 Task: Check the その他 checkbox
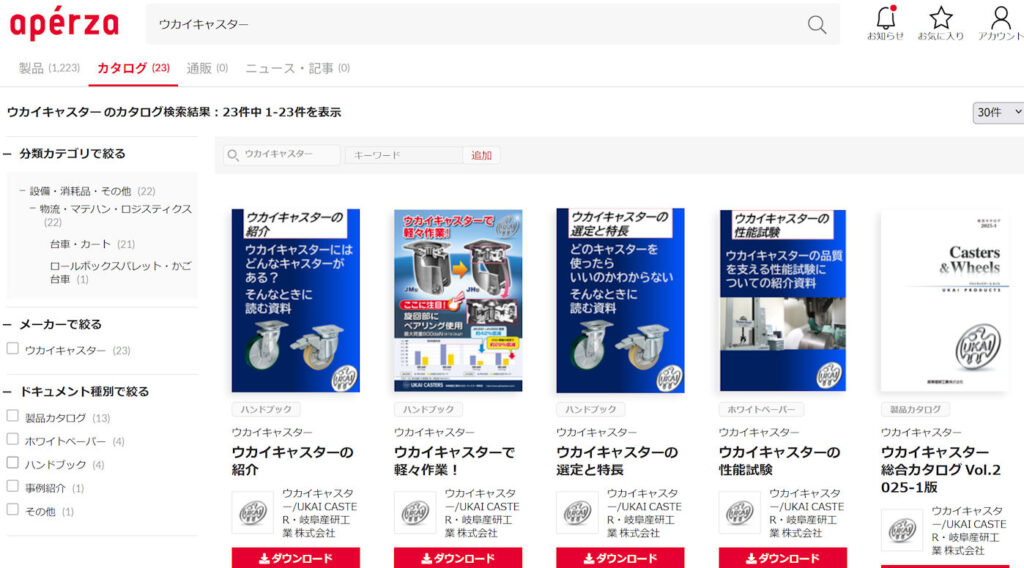[12, 510]
